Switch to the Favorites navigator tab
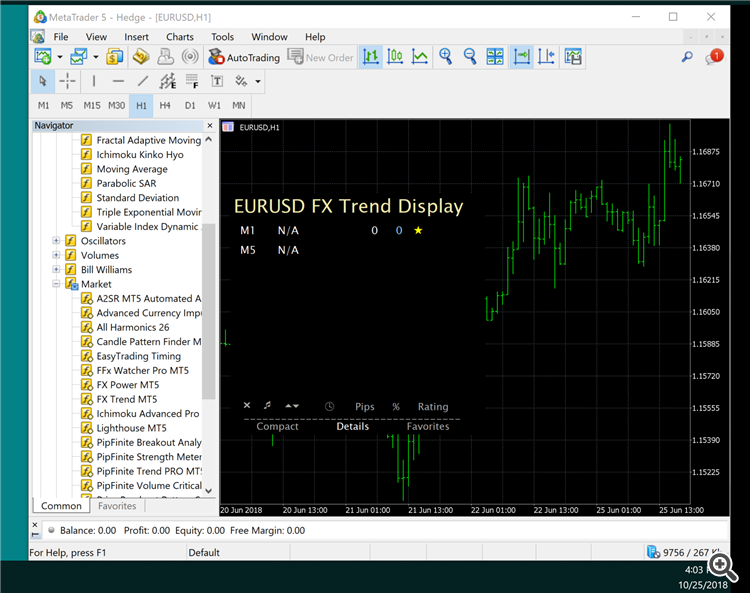Image resolution: width=750 pixels, height=593 pixels. click(117, 506)
